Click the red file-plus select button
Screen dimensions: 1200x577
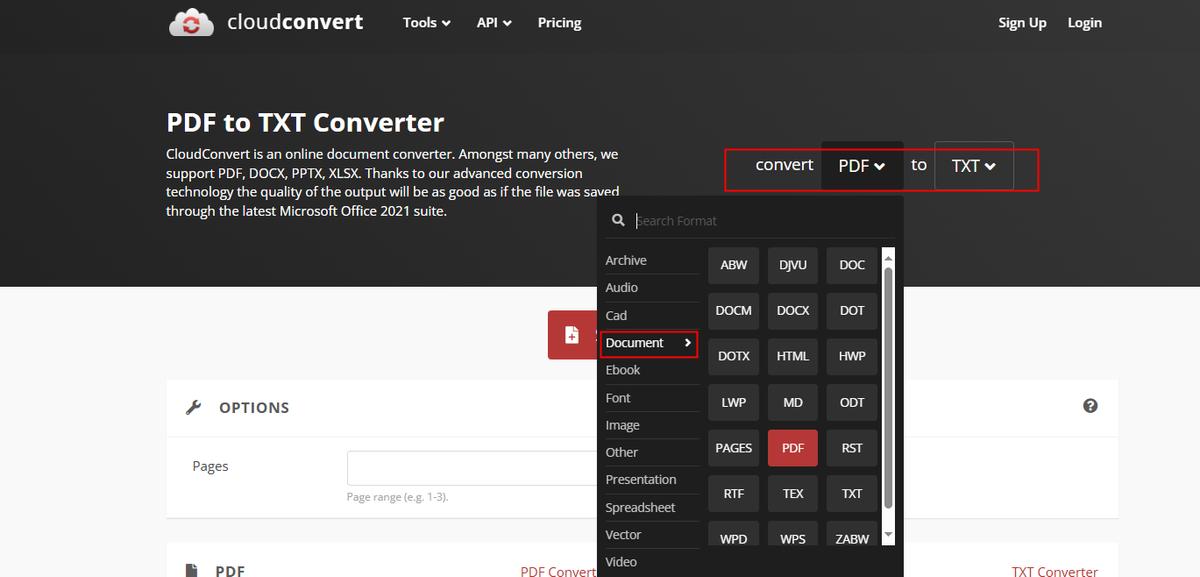(x=572, y=335)
